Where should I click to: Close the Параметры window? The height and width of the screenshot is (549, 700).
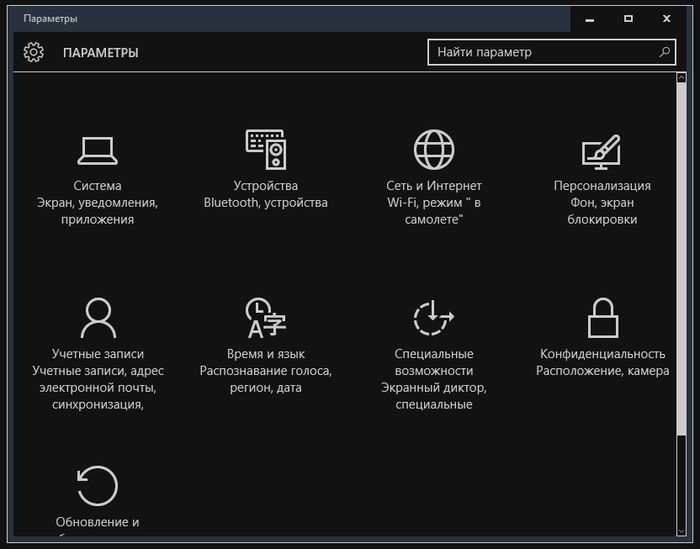(x=667, y=18)
